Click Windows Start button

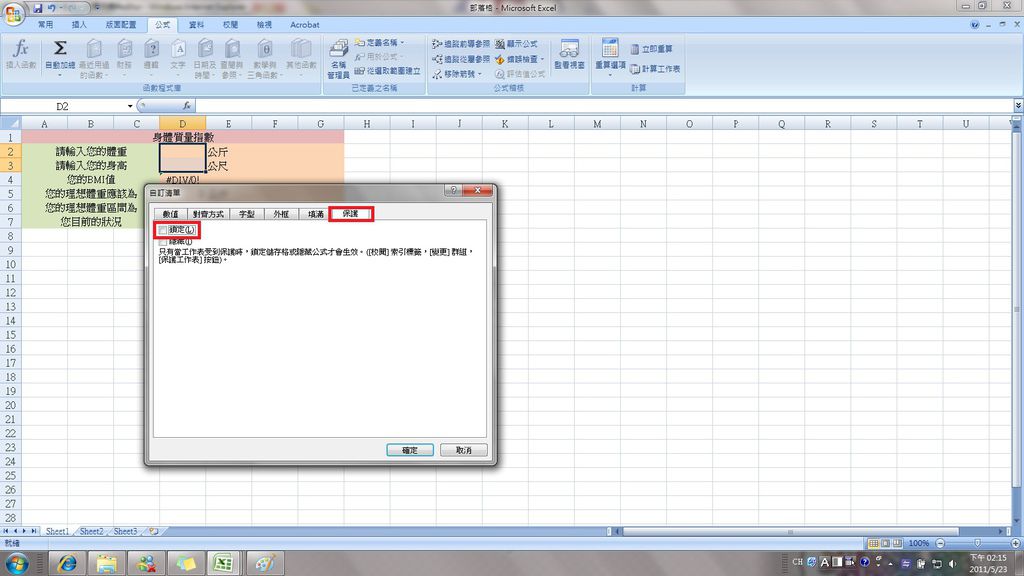16,563
